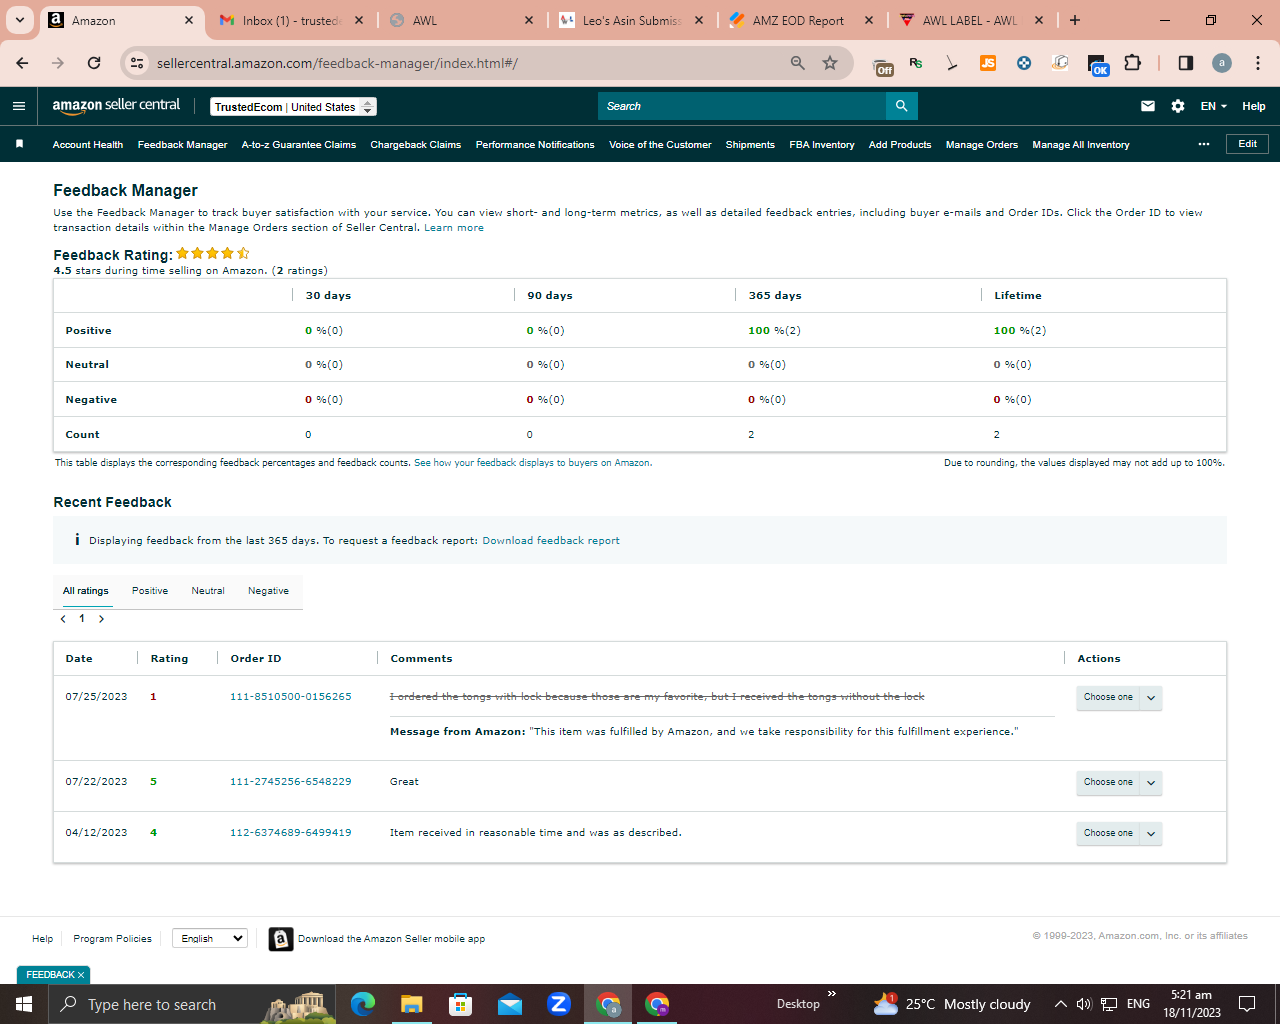
Task: Click the Learn more link
Action: pyautogui.click(x=454, y=228)
